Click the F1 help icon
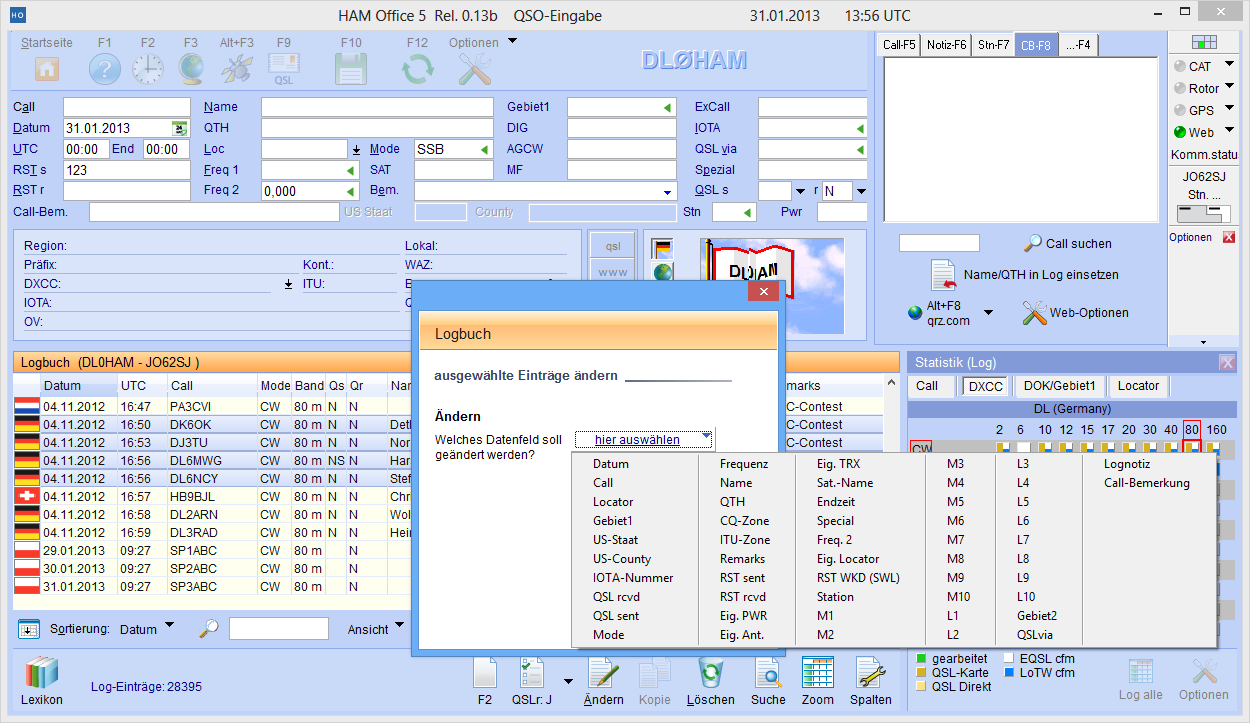This screenshot has height=723, width=1250. coord(105,69)
